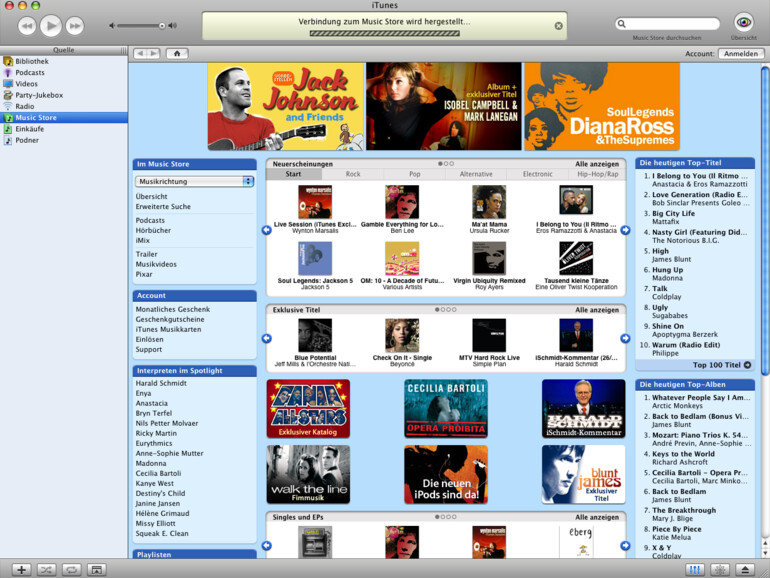Viewport: 770px width, 578px height.
Task: Toggle shuffle playback
Action: point(46,570)
